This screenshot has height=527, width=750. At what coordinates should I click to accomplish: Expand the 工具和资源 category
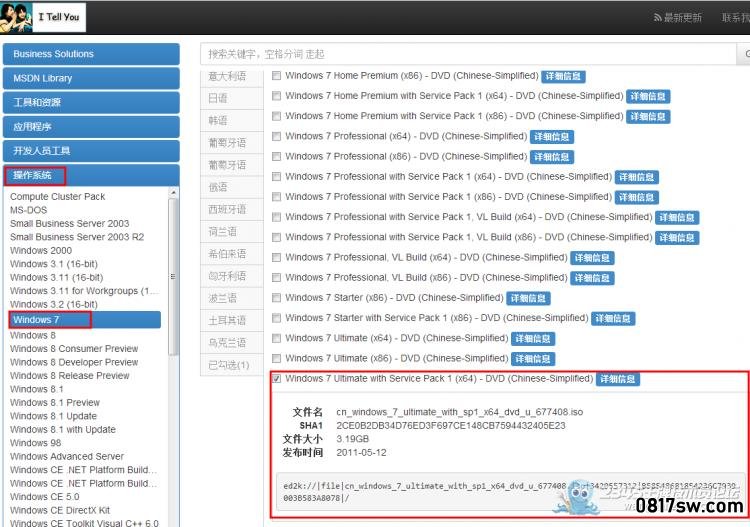91,102
